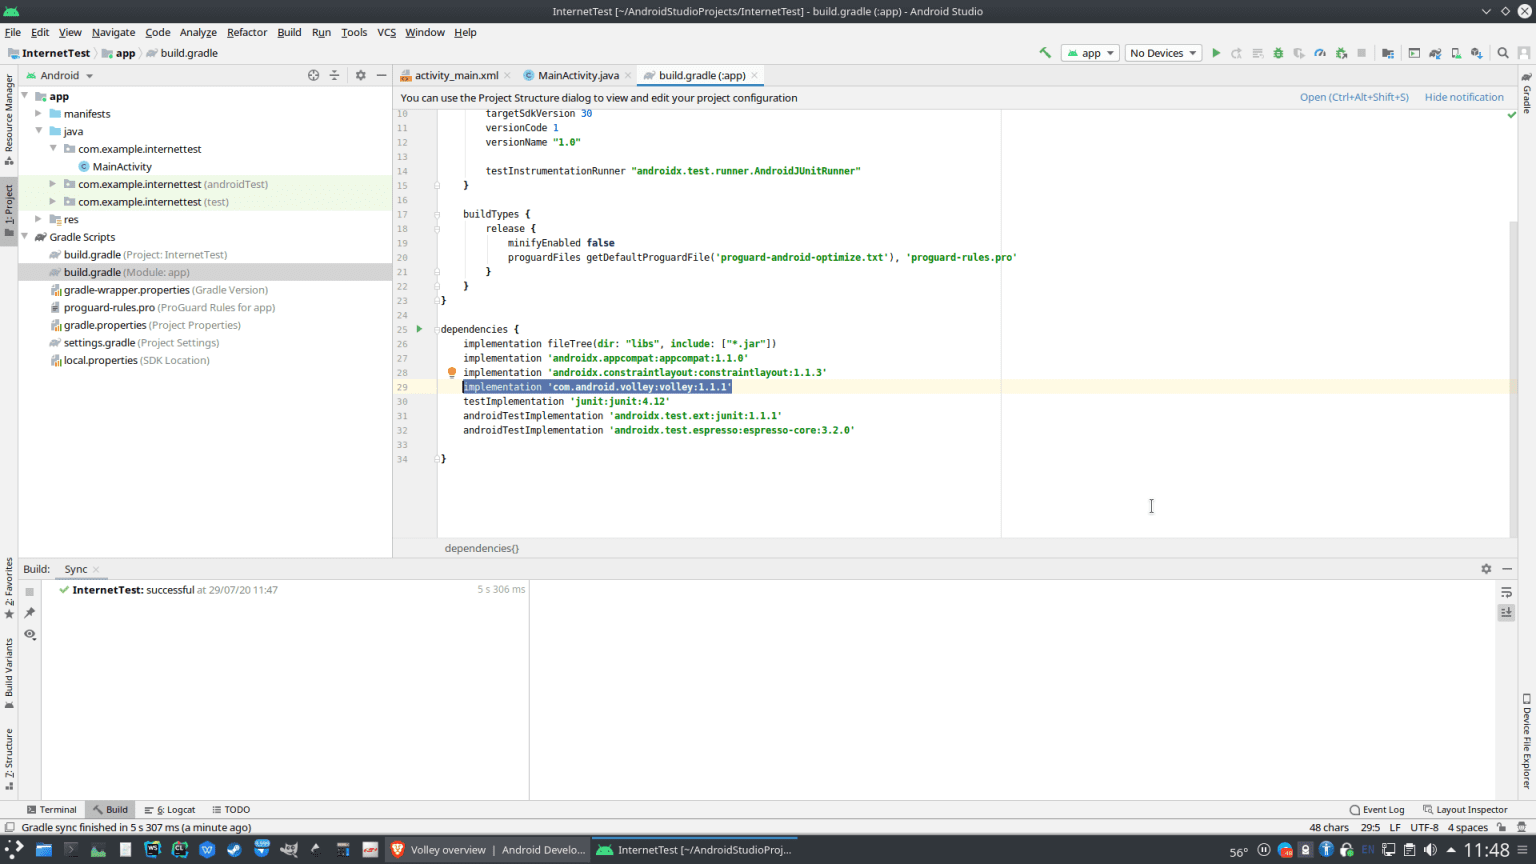Click the Search Everywhere magnifier icon
Image resolution: width=1536 pixels, height=864 pixels.
click(x=1503, y=53)
